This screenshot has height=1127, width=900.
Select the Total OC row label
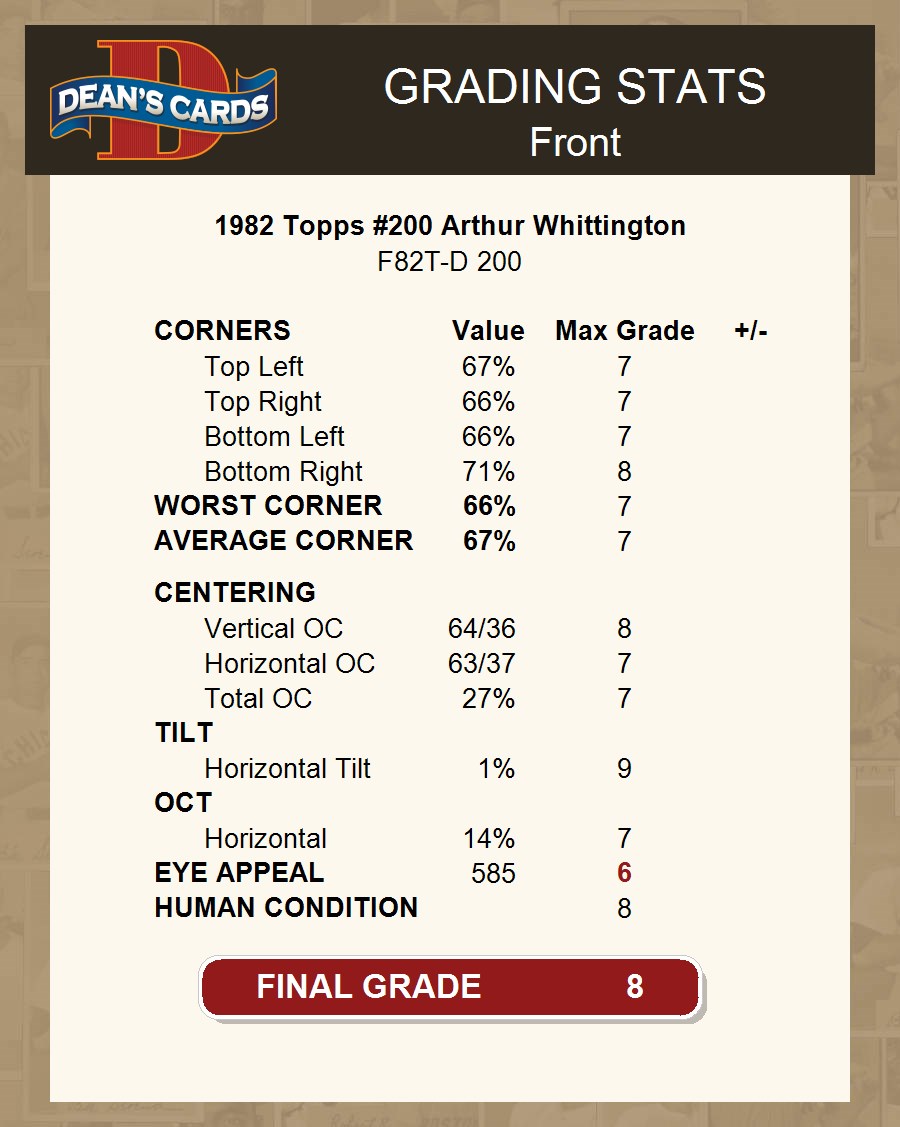[258, 699]
